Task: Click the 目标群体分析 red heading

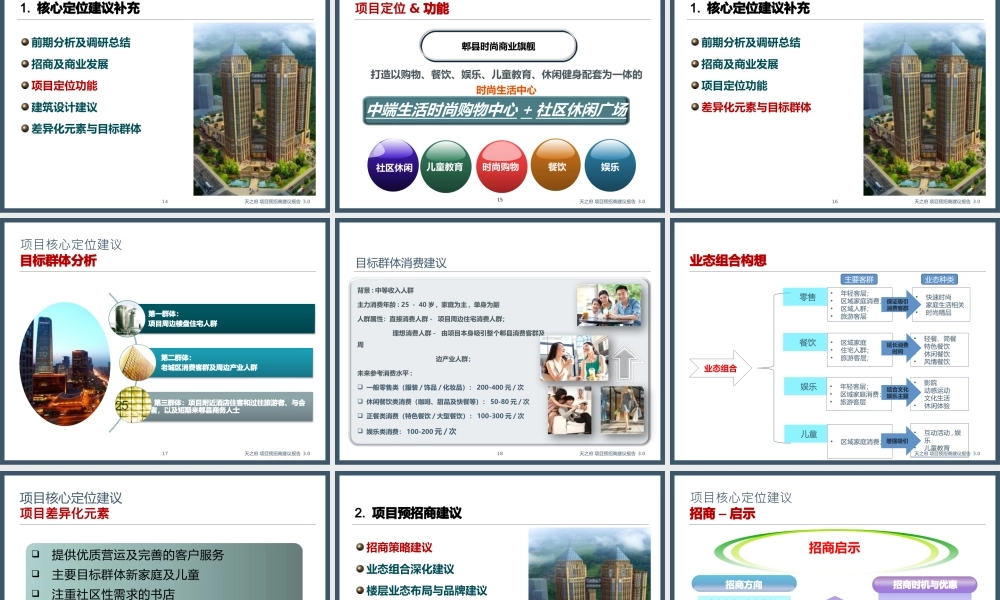Action: tap(58, 260)
